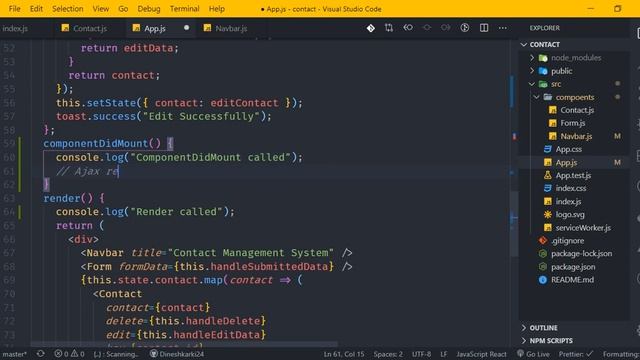This screenshot has width=640, height=360.
Task: Change end of line sequence LF
Action: tap(444, 354)
